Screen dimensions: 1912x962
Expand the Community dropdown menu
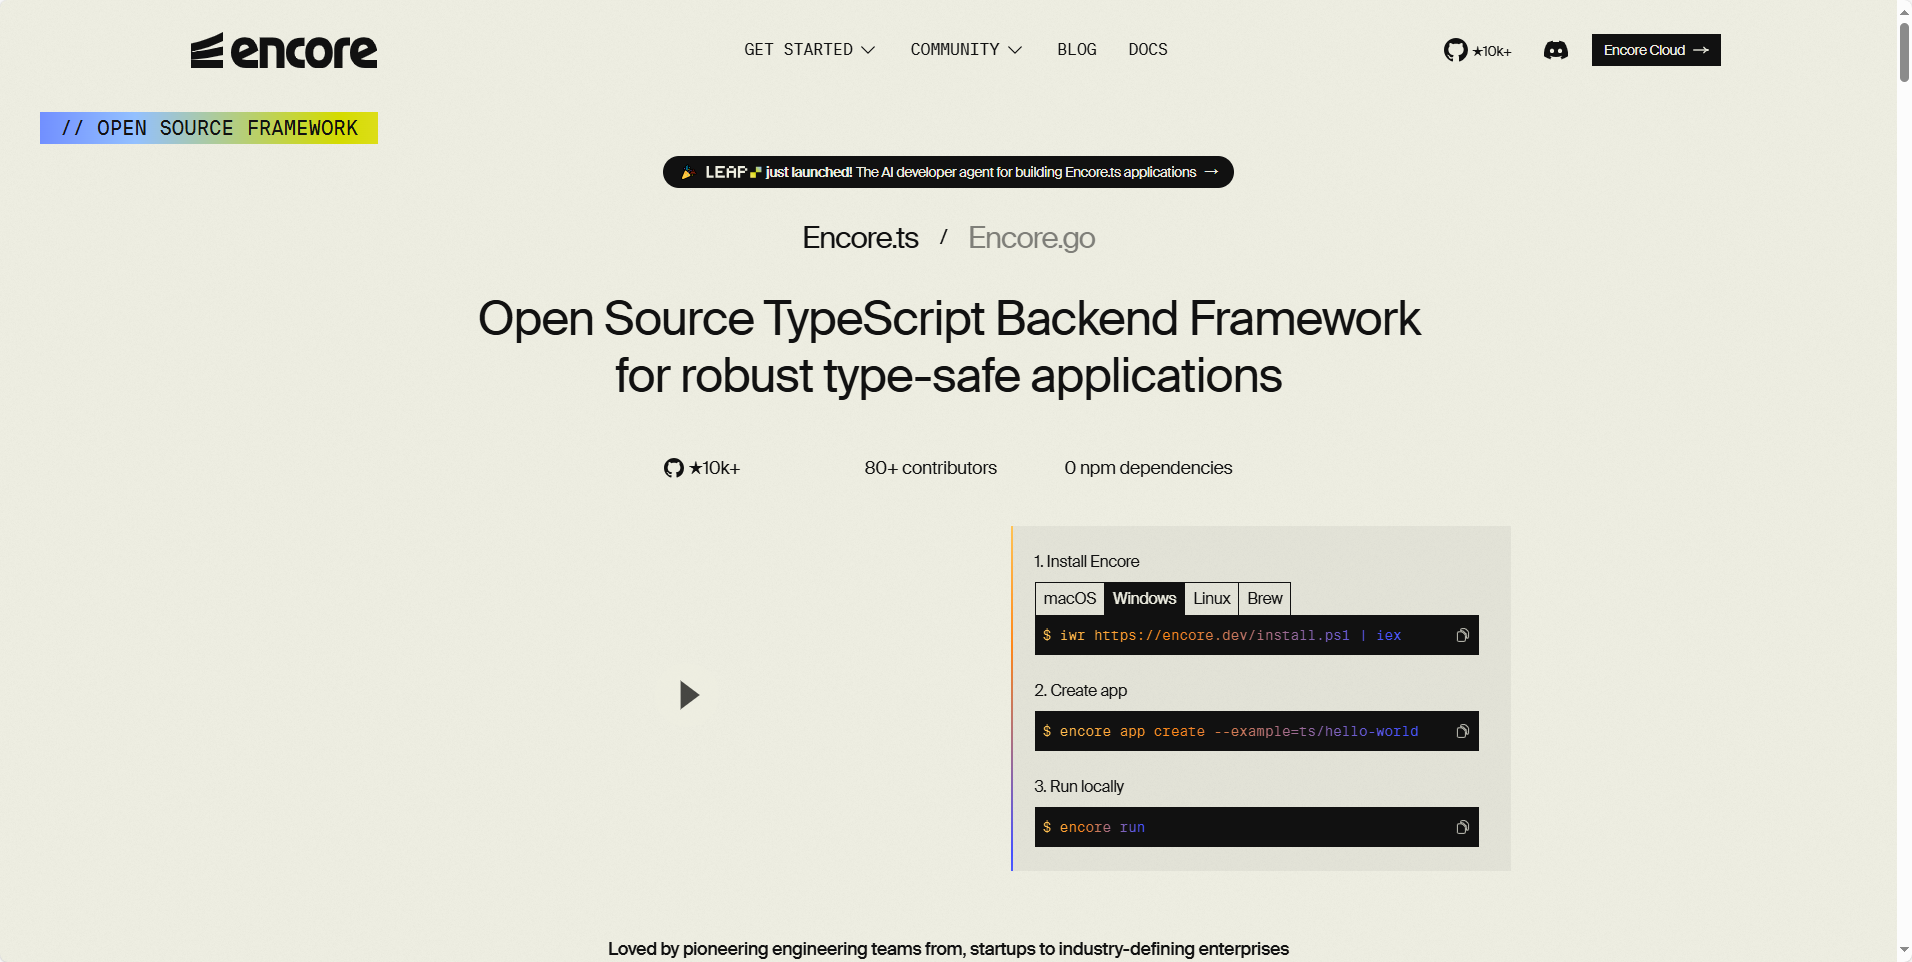965,50
